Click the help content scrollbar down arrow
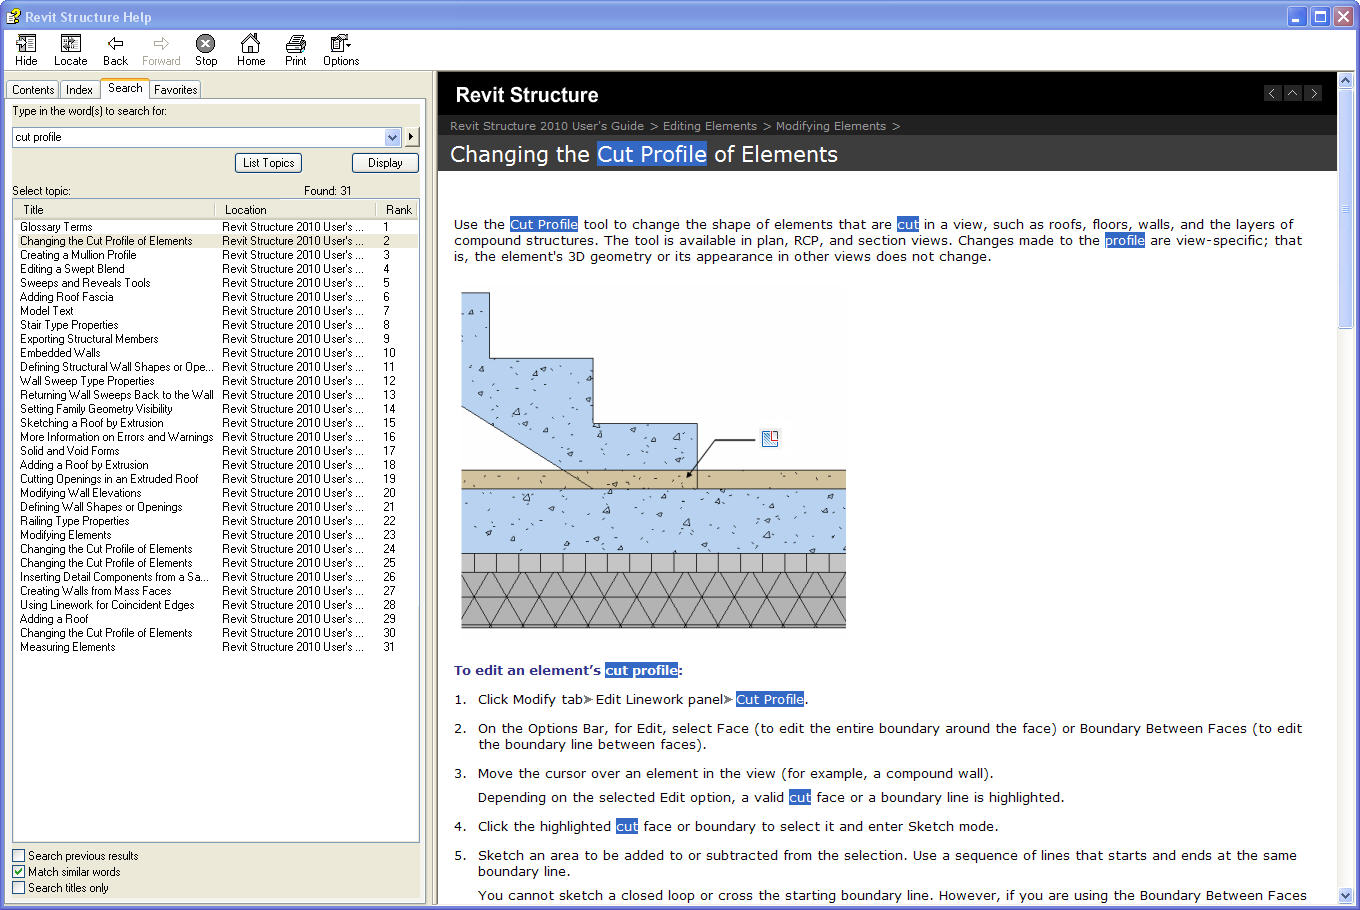Viewport: 1360px width, 910px height. tap(1345, 896)
